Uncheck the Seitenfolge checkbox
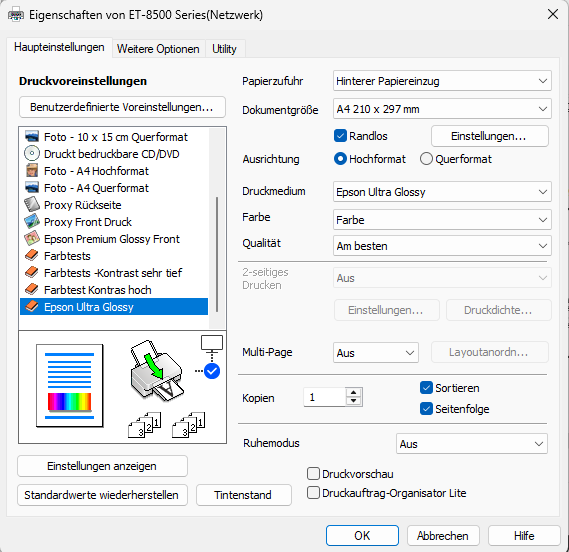The width and height of the screenshot is (569, 552). (x=426, y=409)
